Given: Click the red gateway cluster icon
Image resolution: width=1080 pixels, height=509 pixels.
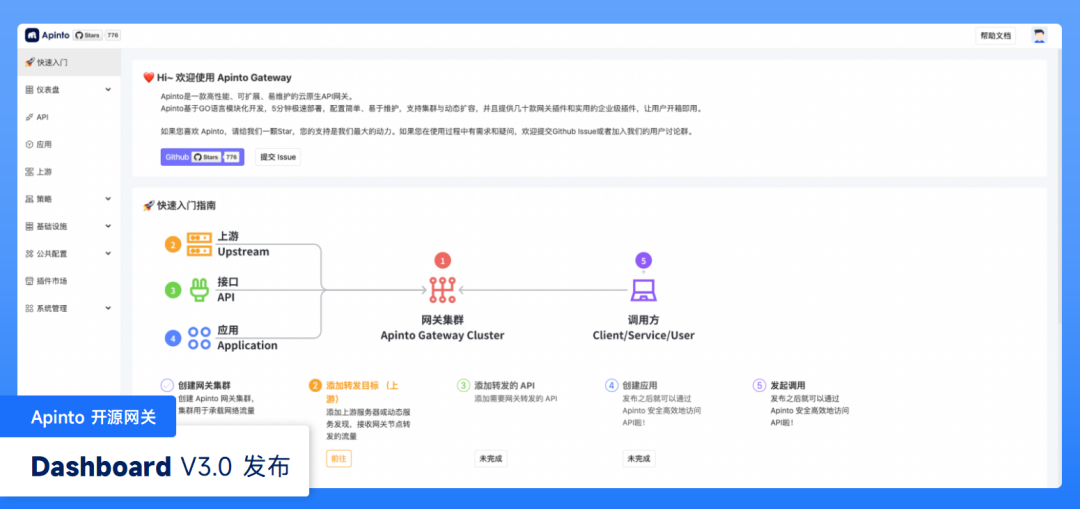Looking at the screenshot, I should tap(442, 290).
